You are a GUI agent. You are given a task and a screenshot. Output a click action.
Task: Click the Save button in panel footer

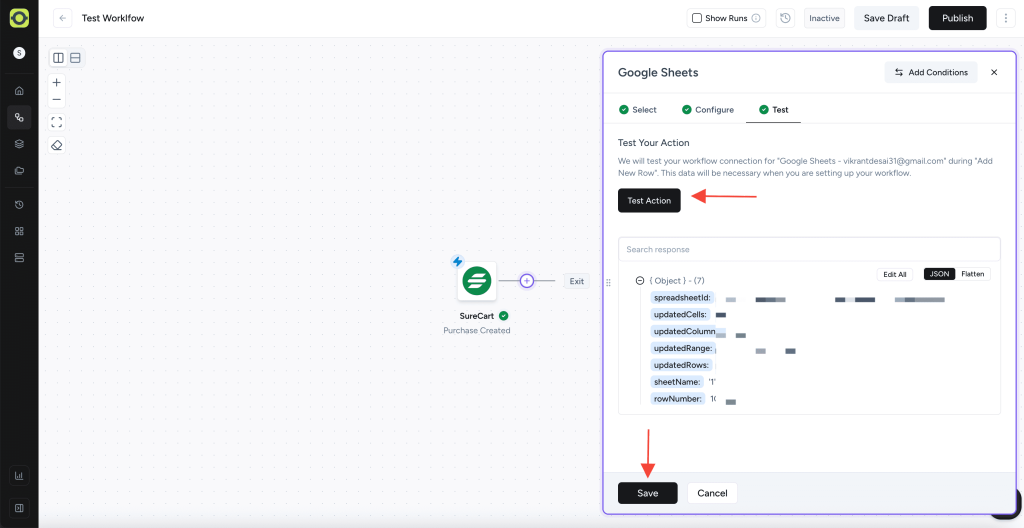tap(647, 493)
